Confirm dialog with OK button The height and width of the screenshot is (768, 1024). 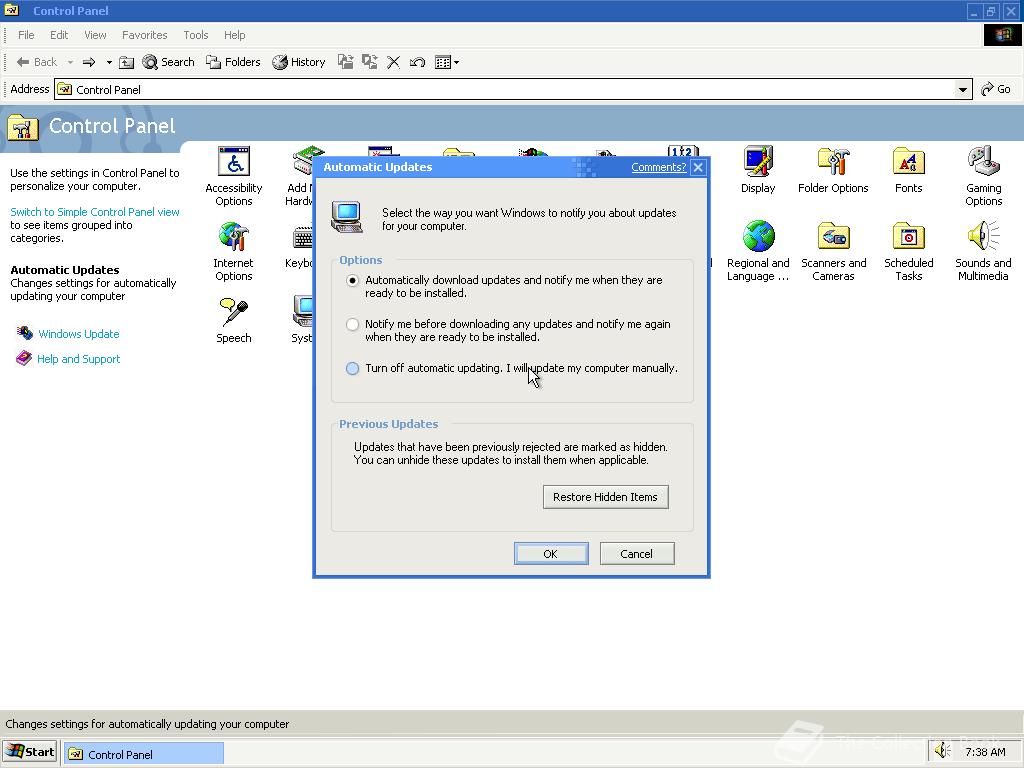(551, 554)
